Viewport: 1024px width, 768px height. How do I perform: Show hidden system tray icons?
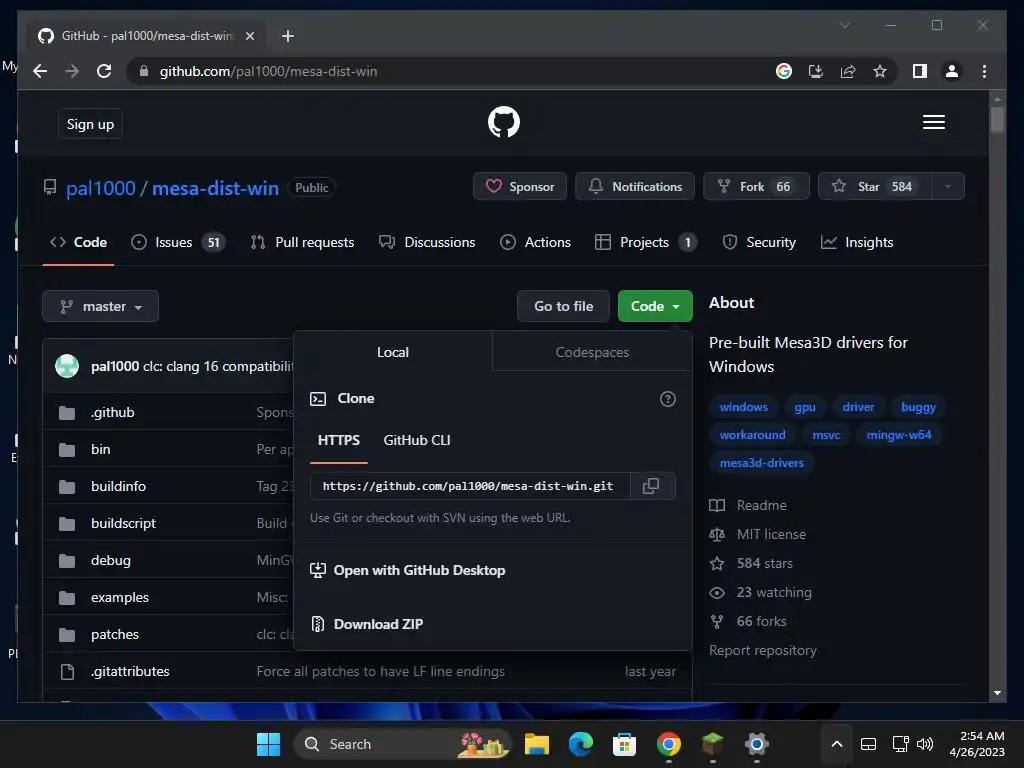tap(837, 744)
